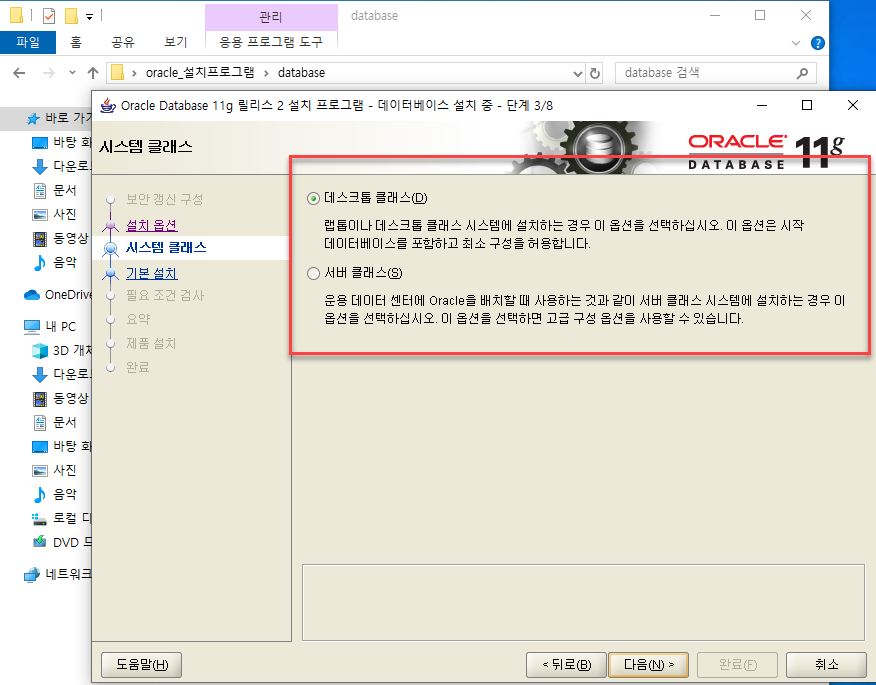Open the 보기 ribbon tab
The height and width of the screenshot is (685, 876).
175,42
